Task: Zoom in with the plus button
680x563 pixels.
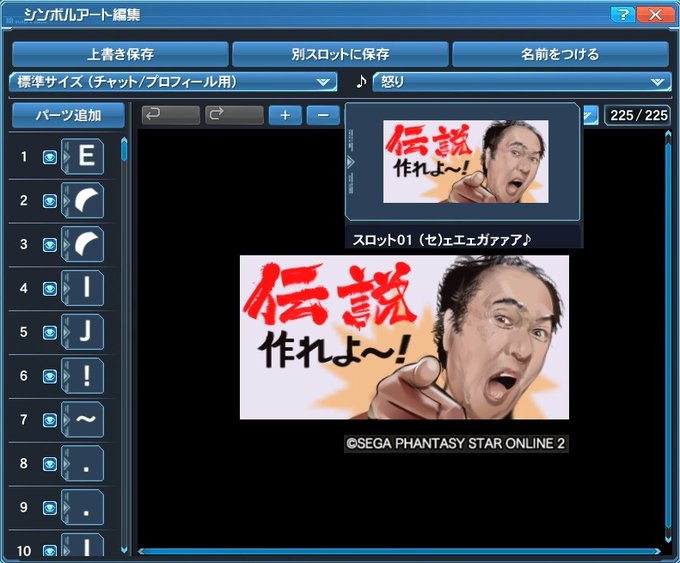Action: click(x=285, y=115)
